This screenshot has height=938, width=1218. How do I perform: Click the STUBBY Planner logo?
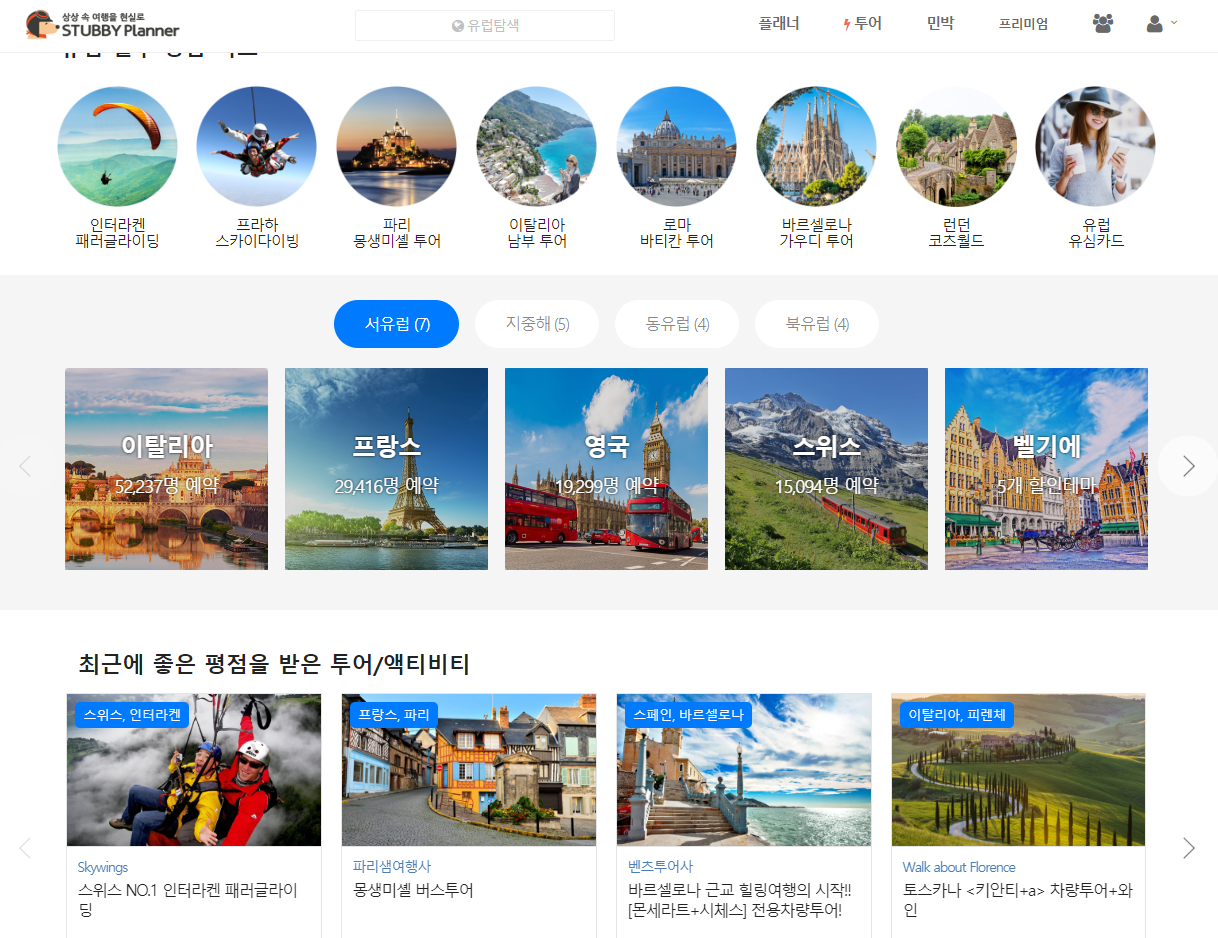pos(102,24)
